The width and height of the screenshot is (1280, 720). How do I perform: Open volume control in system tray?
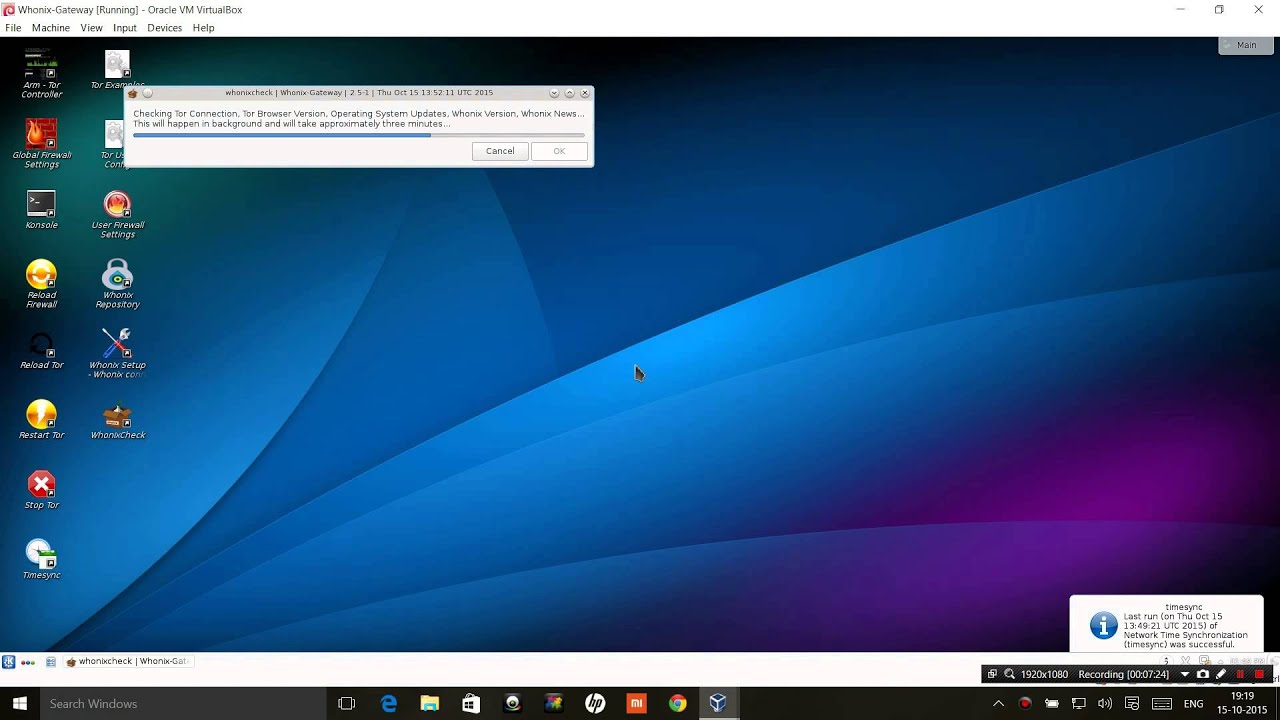coord(1105,703)
